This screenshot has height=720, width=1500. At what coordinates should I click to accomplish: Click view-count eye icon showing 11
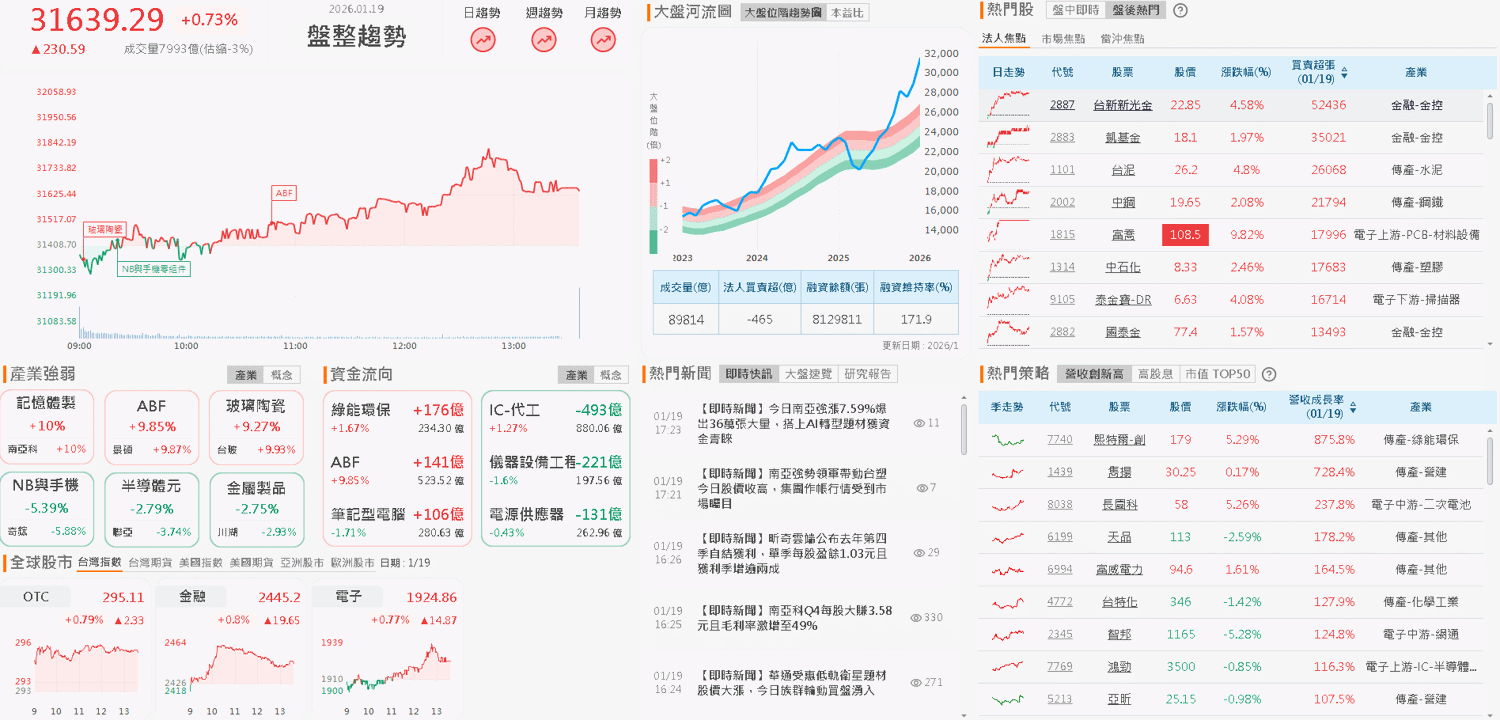(919, 423)
